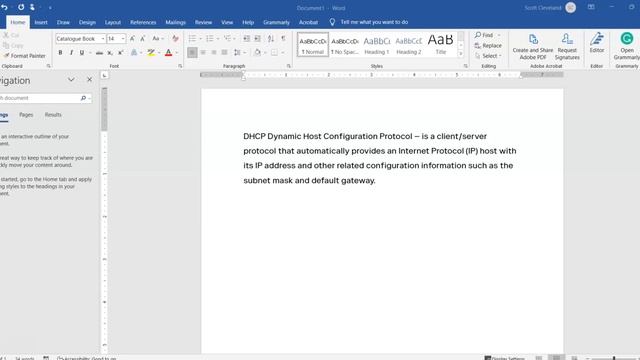
Task: Toggle Show paragraph marks
Action: click(283, 38)
